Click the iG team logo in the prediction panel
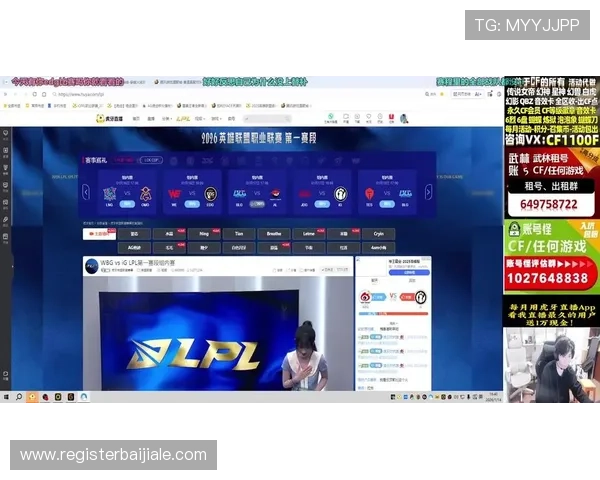Image resolution: width=600 pixels, height=480 pixels. pyautogui.click(x=421, y=297)
